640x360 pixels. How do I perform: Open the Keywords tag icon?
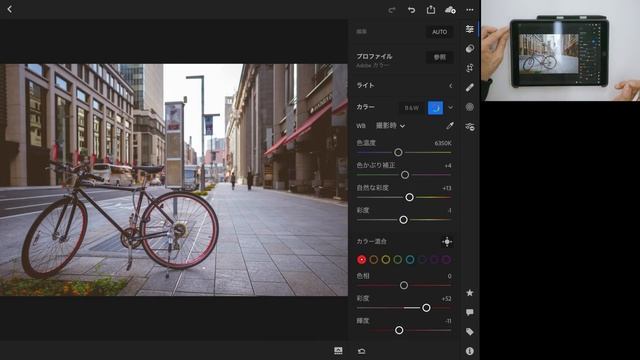[470, 331]
